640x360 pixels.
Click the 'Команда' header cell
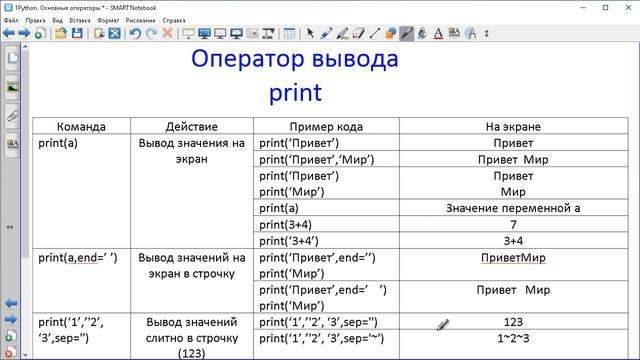[82, 126]
